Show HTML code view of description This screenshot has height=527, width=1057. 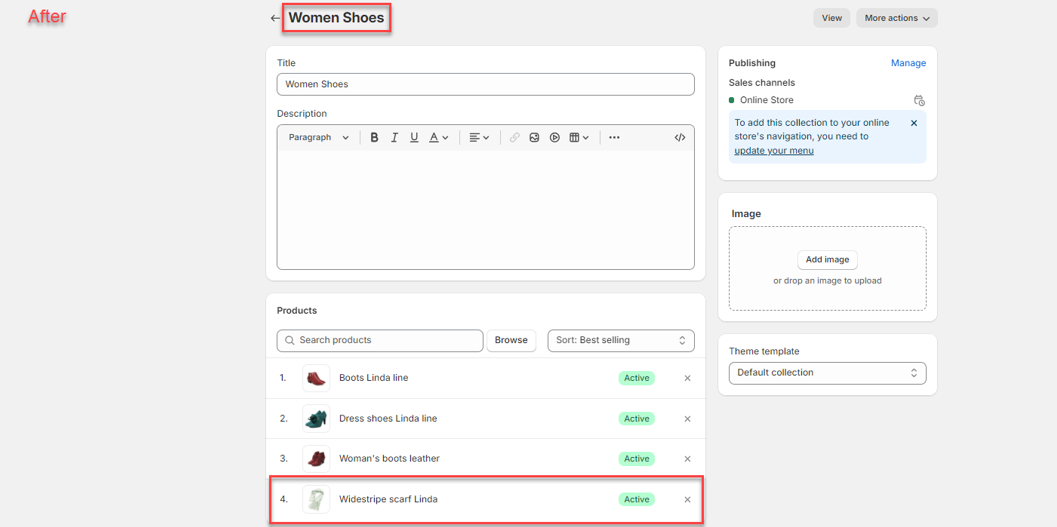point(680,138)
